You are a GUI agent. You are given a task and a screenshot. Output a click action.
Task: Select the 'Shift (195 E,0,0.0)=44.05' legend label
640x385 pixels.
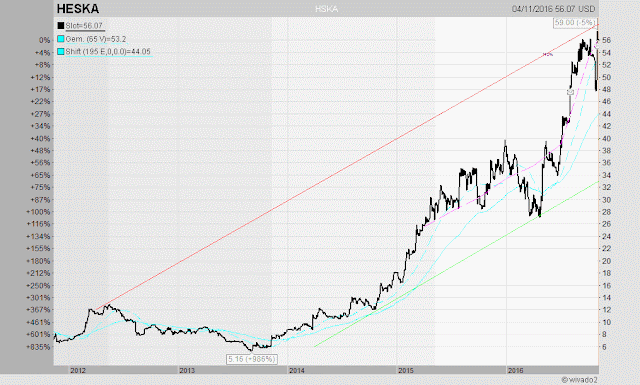click(x=108, y=51)
